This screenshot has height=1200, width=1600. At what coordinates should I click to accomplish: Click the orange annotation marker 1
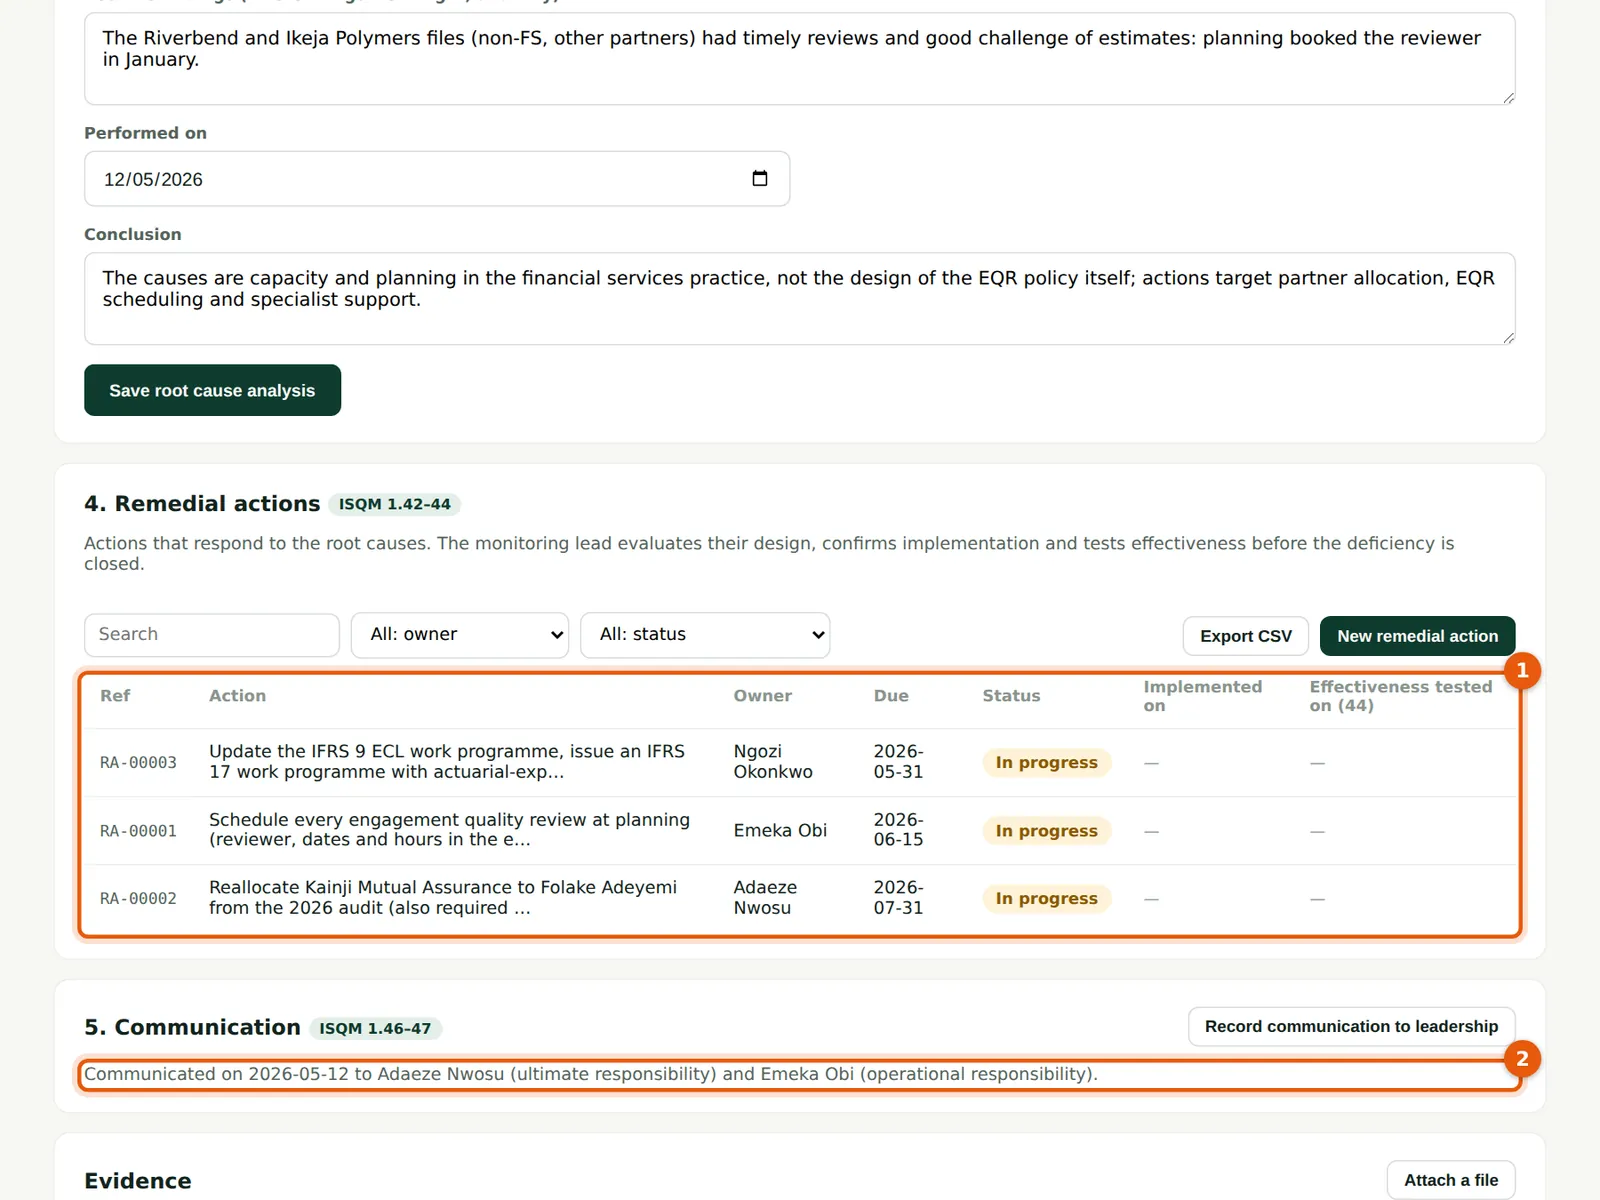(1522, 670)
